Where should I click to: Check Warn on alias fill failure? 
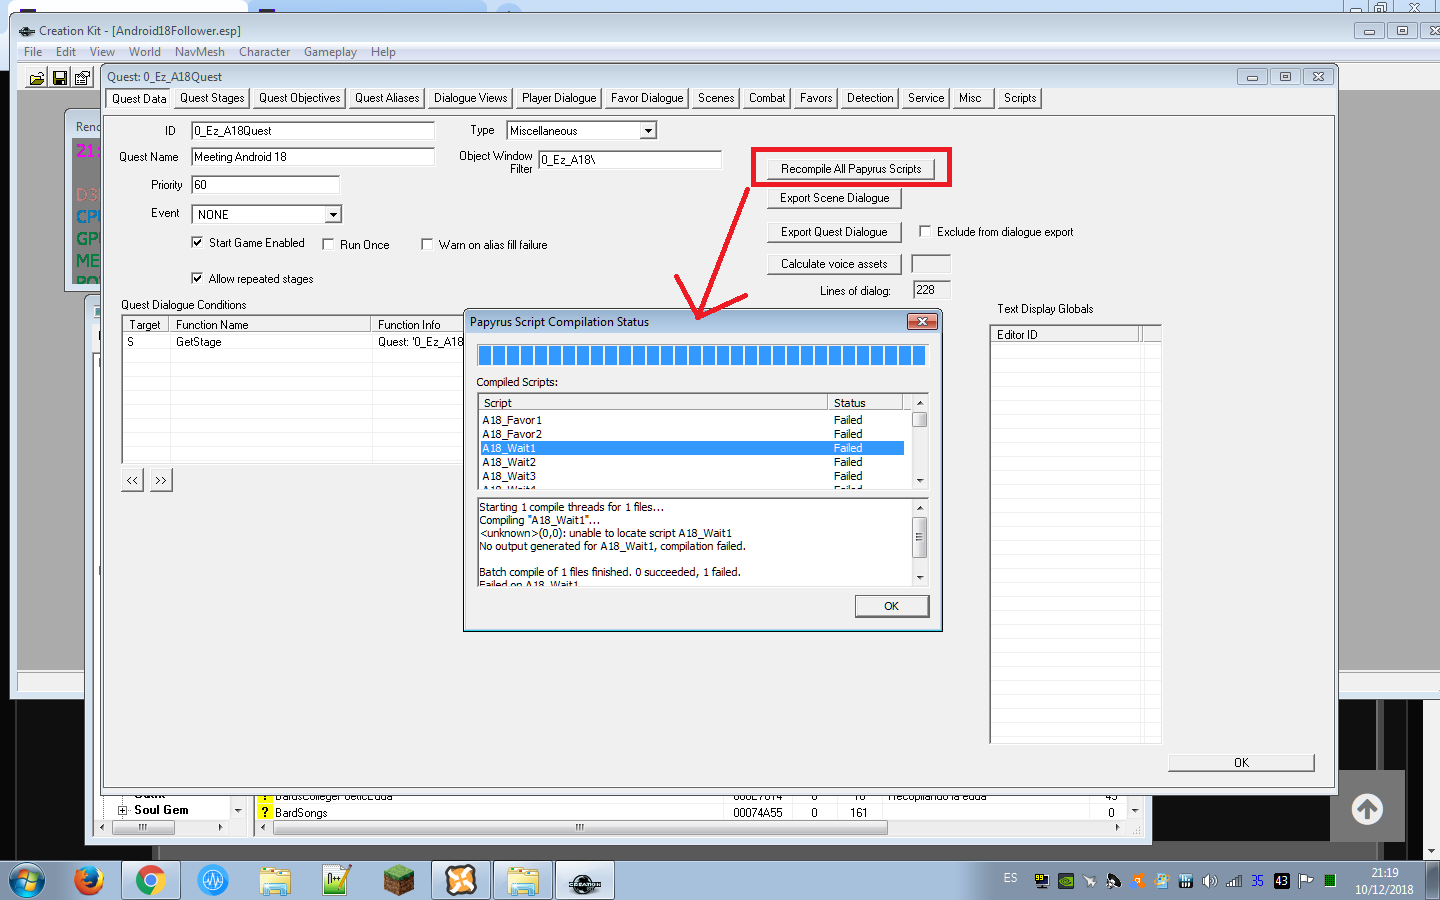(x=427, y=244)
